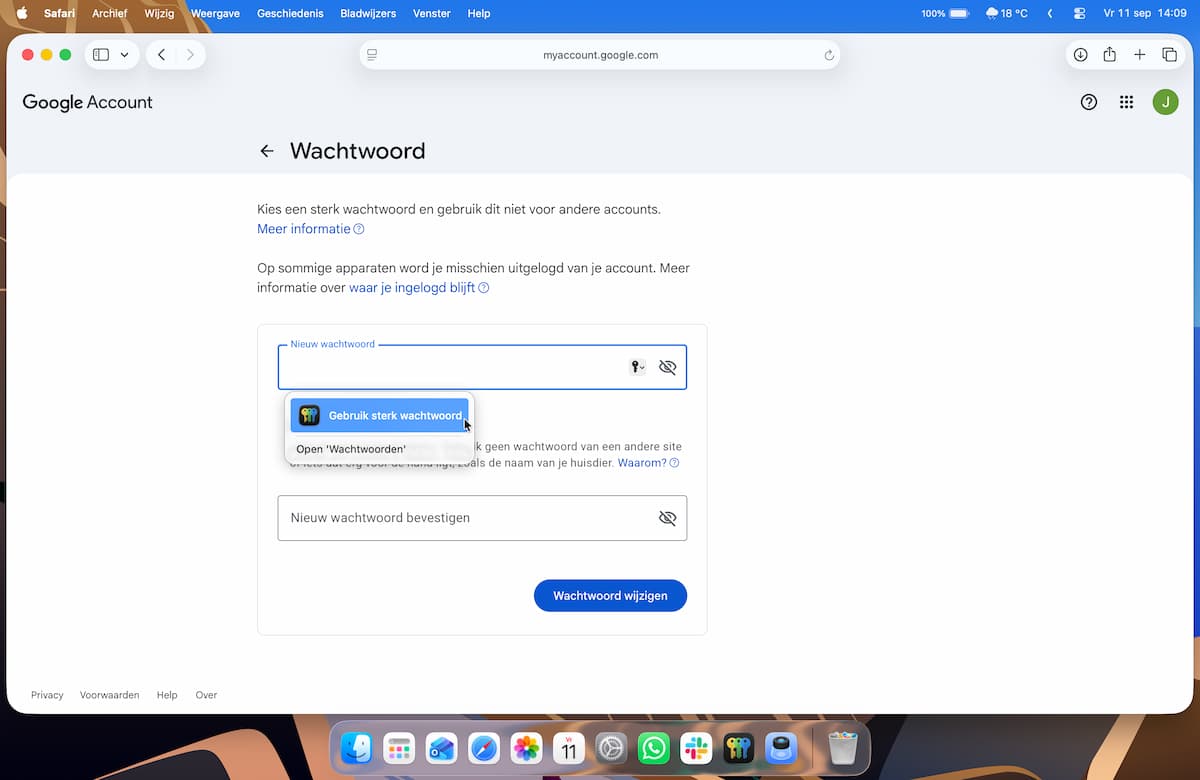Image resolution: width=1200 pixels, height=780 pixels.
Task: Click Wachtwoord wijzigen button
Action: point(610,596)
